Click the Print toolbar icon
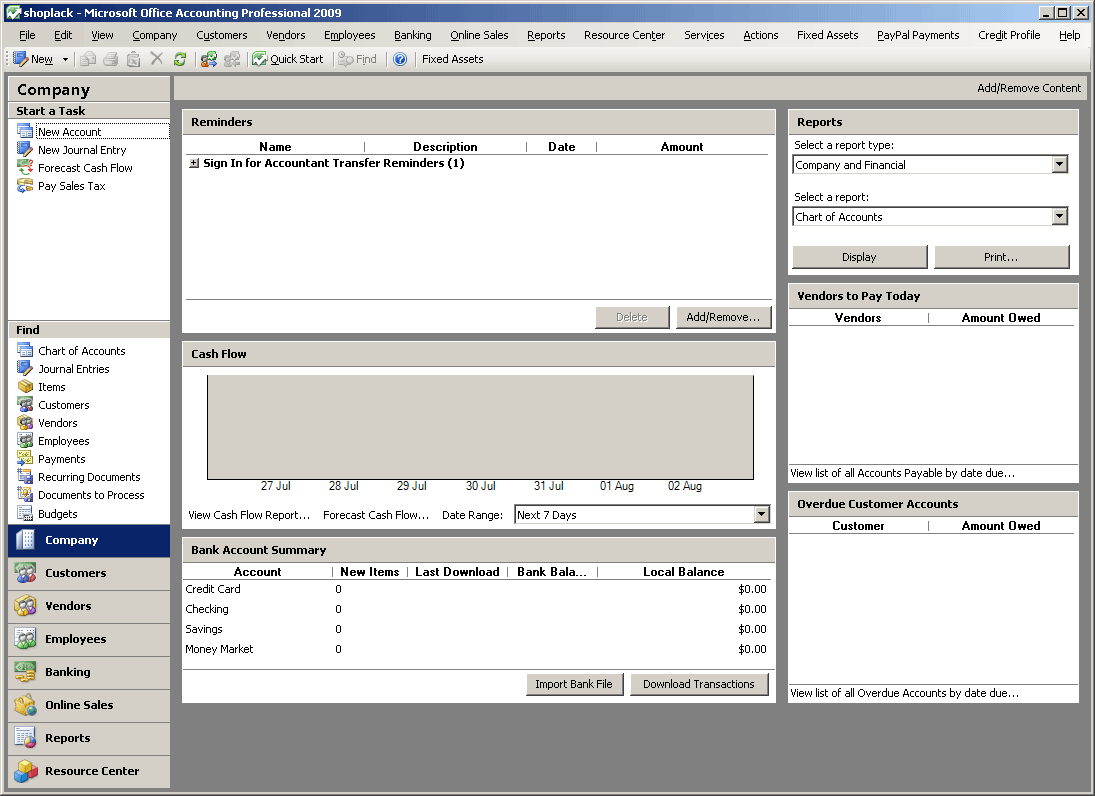 click(110, 59)
